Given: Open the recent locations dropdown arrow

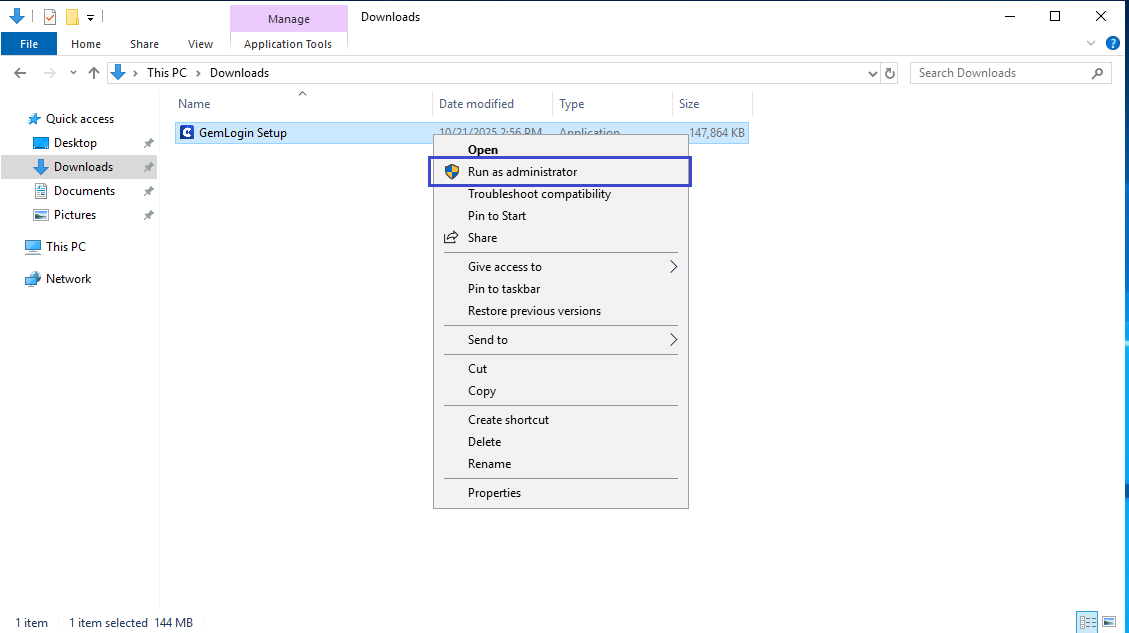Looking at the screenshot, I should [x=73, y=73].
